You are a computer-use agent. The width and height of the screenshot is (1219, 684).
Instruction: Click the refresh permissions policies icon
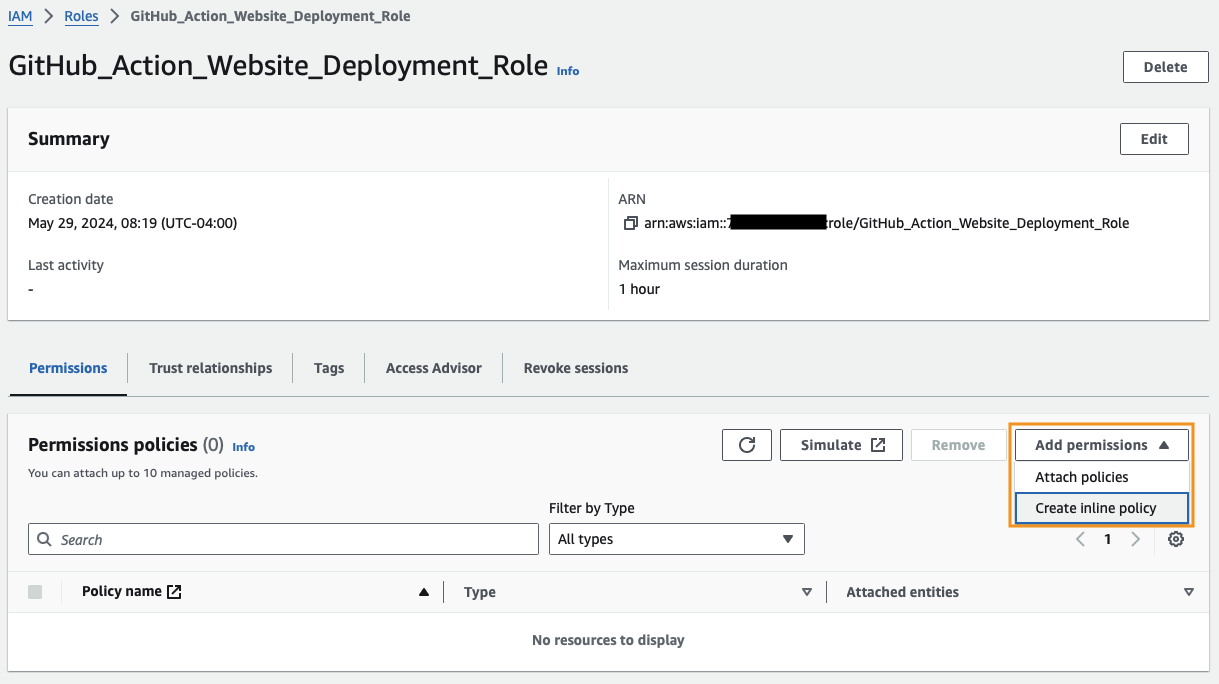(x=747, y=445)
